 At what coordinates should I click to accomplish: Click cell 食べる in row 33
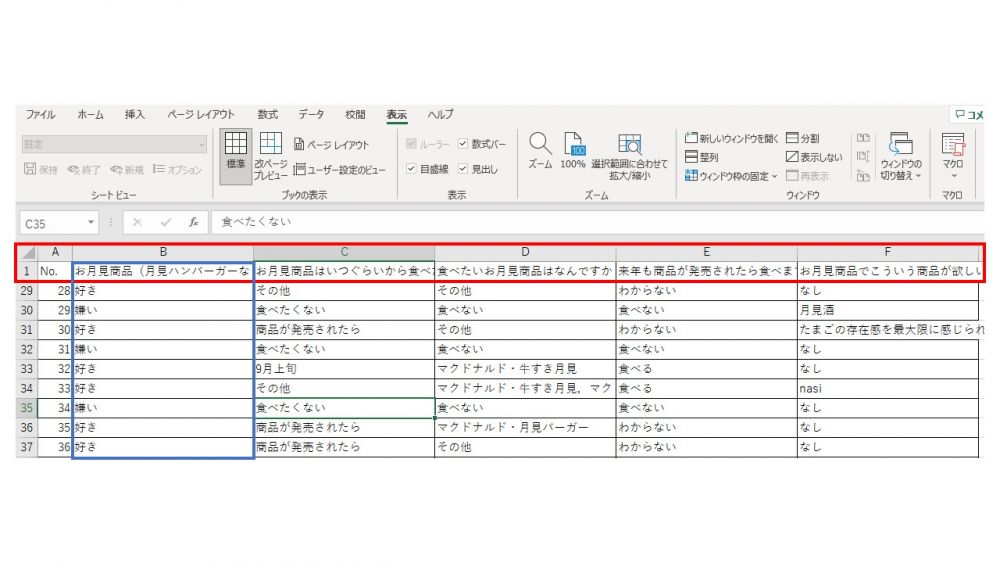point(707,369)
